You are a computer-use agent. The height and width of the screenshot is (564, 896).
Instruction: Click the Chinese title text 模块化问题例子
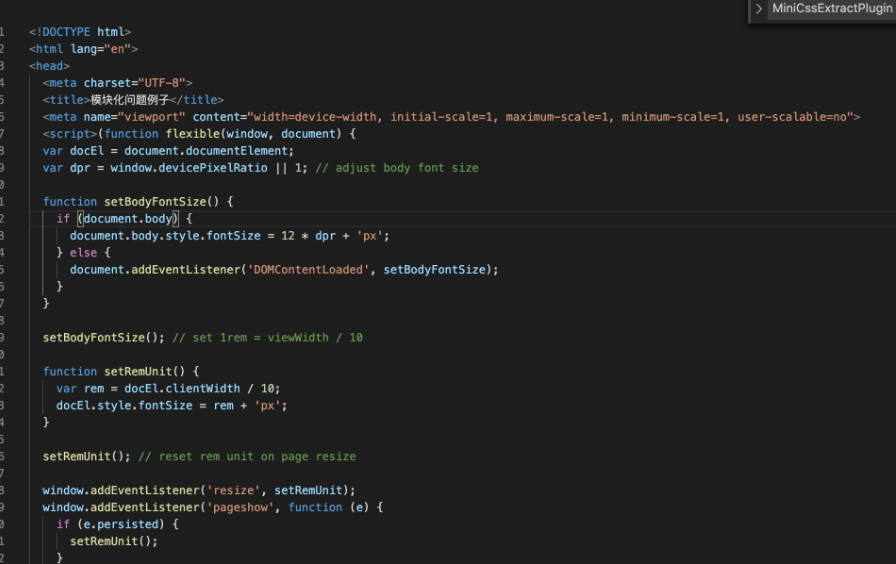[130, 100]
